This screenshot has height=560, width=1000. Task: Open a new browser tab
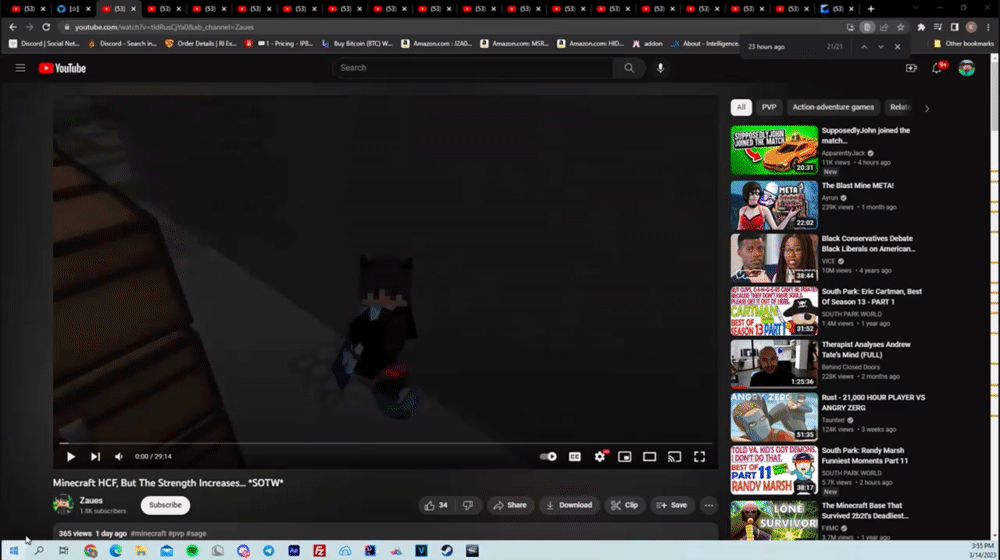click(x=871, y=9)
